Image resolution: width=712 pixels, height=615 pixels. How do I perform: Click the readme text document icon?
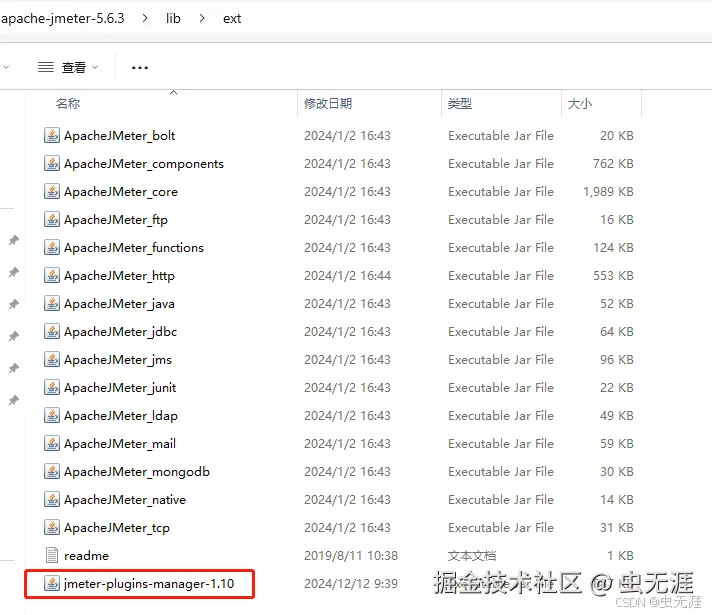point(52,555)
